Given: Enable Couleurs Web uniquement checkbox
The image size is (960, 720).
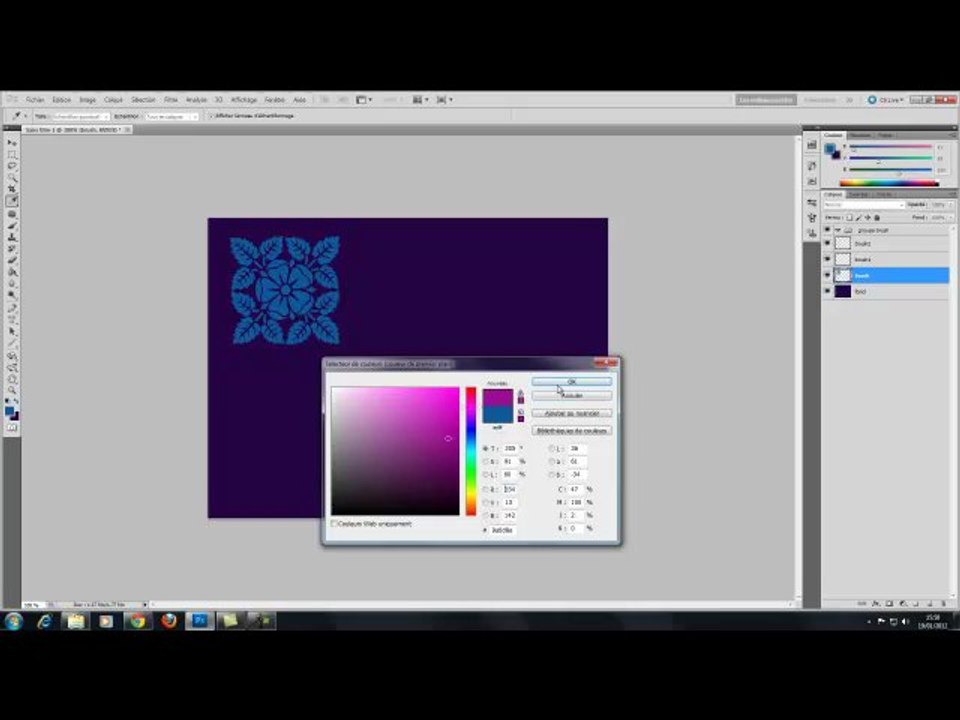Looking at the screenshot, I should 334,523.
